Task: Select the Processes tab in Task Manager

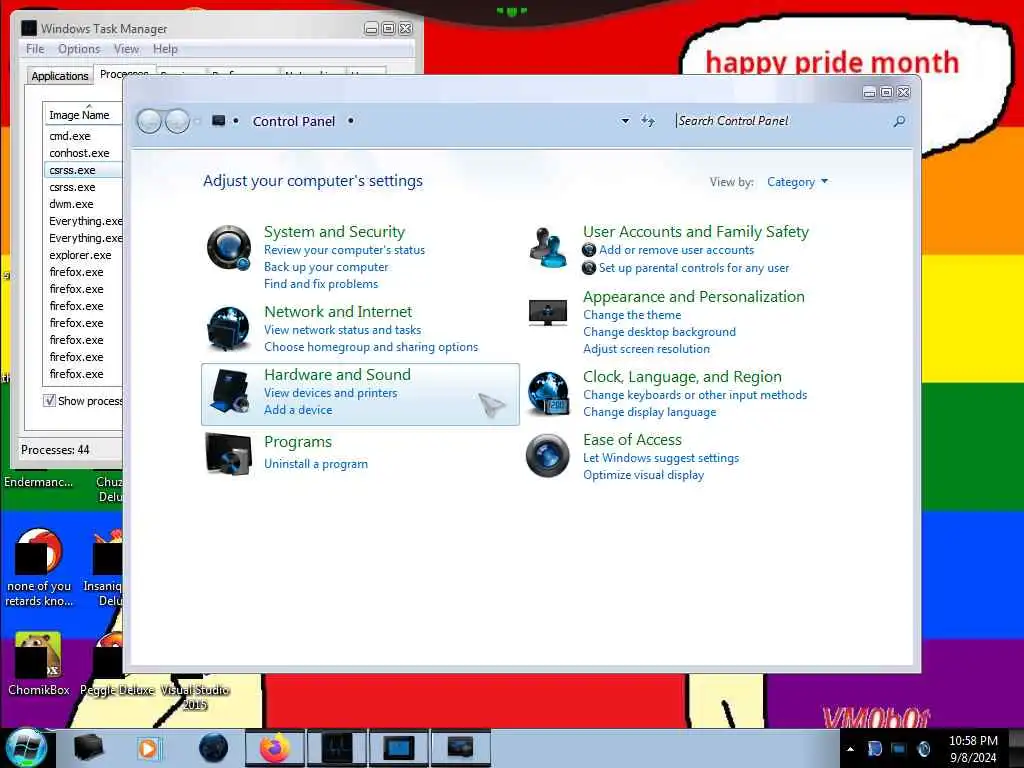Action: point(124,73)
